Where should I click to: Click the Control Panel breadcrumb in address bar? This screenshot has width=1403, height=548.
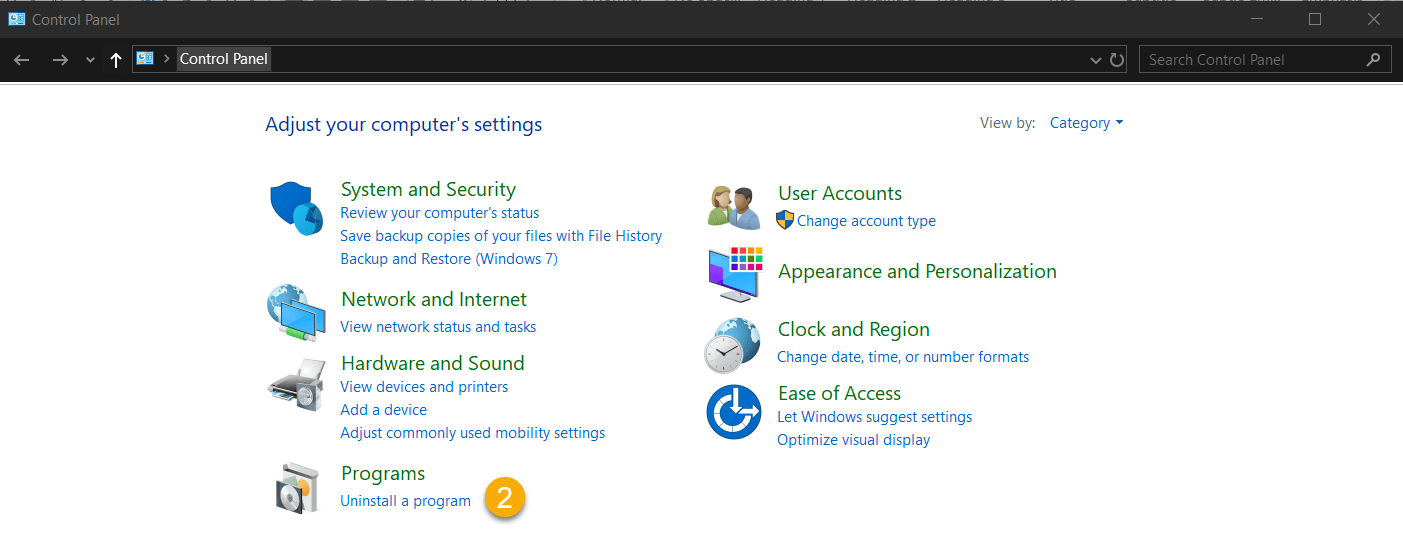tap(224, 59)
